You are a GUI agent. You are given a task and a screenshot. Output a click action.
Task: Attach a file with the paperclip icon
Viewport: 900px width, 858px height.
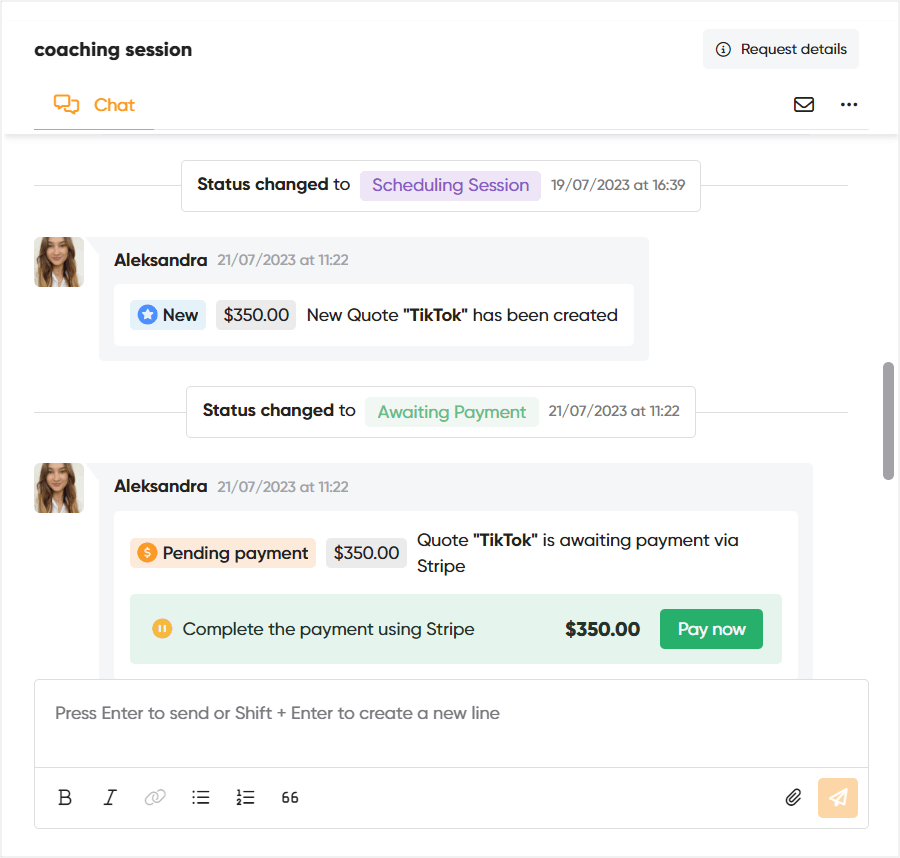point(793,798)
